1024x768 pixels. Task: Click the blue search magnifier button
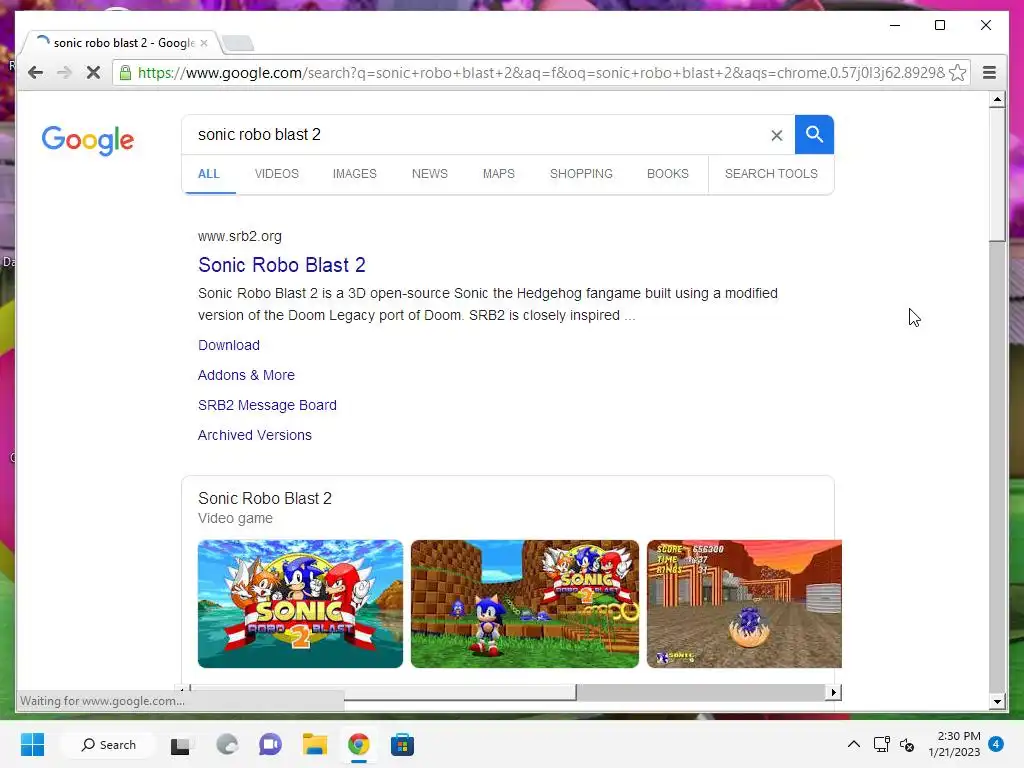[x=814, y=135]
